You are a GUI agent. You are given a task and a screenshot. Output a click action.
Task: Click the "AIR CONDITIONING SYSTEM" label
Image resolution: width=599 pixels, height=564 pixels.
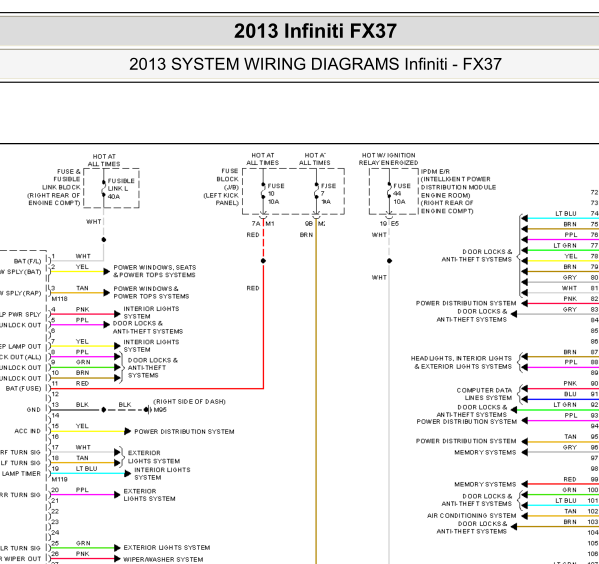pyautogui.click(x=471, y=516)
